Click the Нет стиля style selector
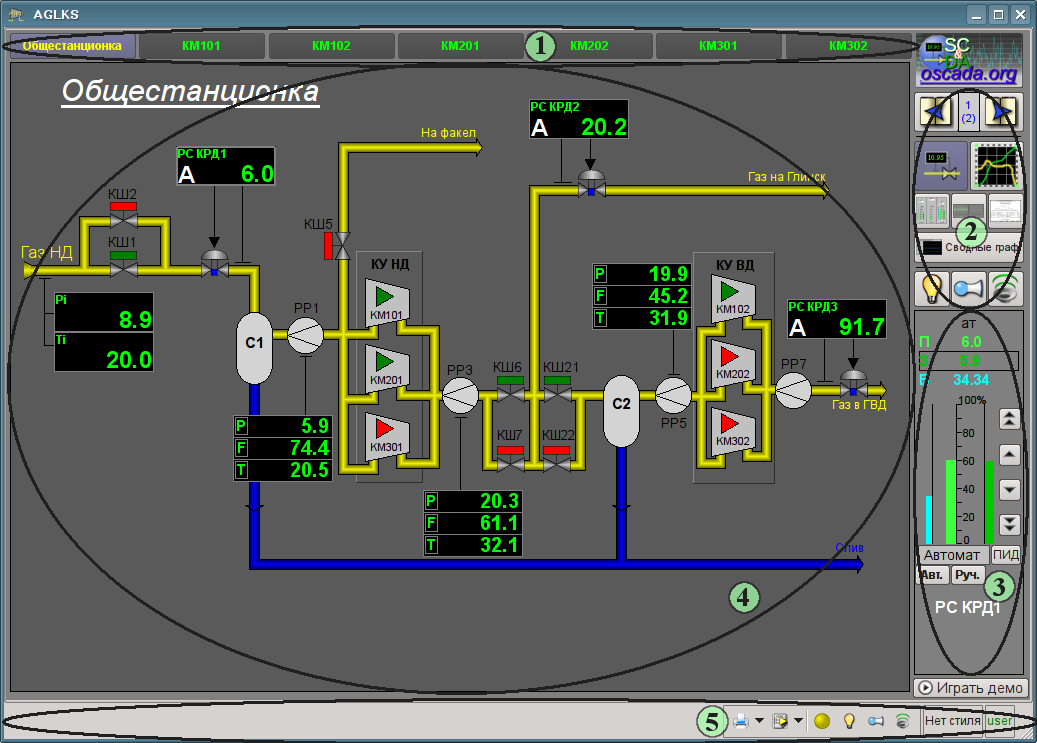Image resolution: width=1037 pixels, height=743 pixels. tap(951, 720)
